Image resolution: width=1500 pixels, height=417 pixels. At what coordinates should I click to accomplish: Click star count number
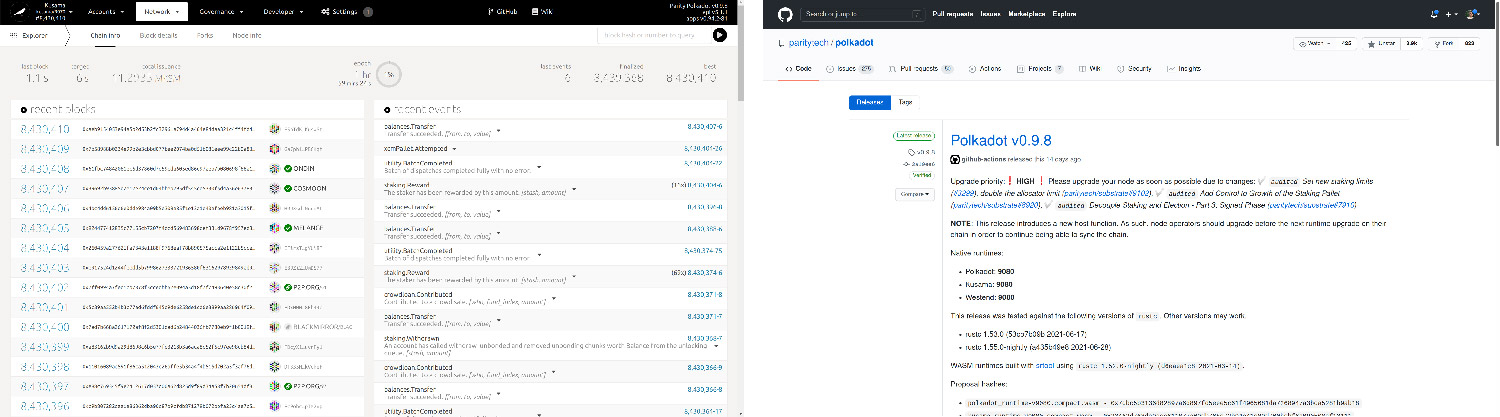pyautogui.click(x=1411, y=43)
